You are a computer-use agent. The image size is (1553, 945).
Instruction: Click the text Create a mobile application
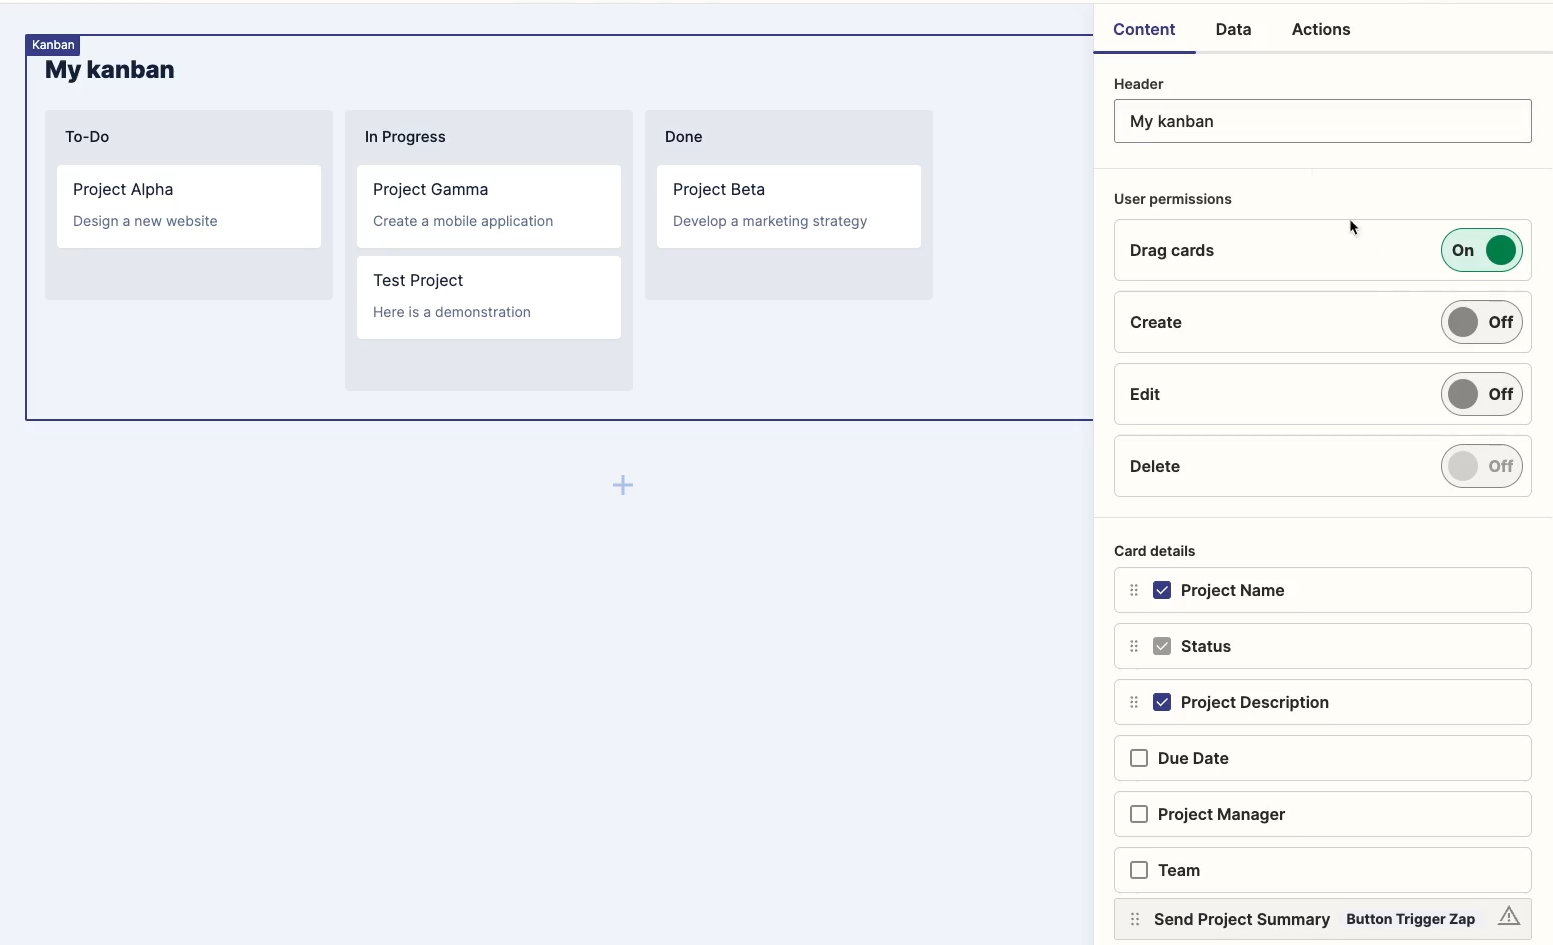coord(463,221)
